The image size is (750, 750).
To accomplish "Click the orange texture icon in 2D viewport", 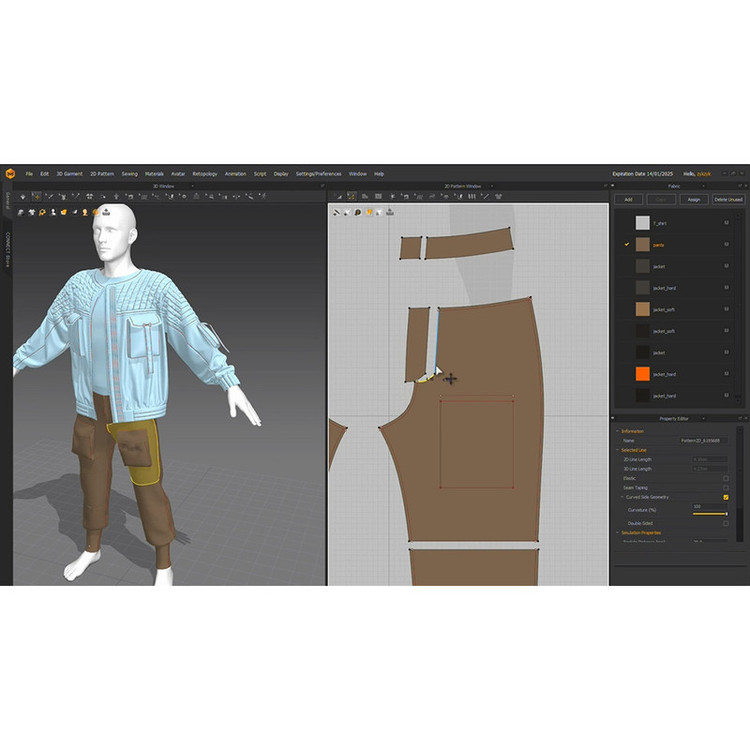I will (369, 212).
